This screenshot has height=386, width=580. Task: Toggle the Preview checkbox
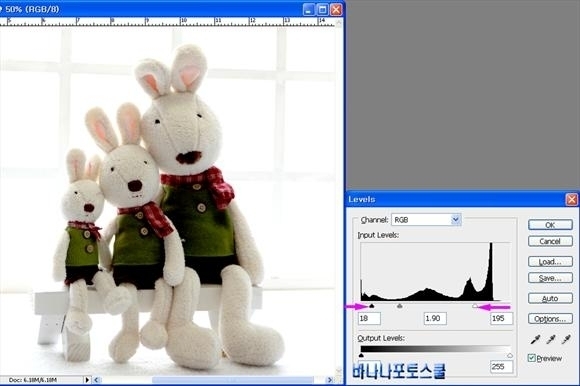532,358
